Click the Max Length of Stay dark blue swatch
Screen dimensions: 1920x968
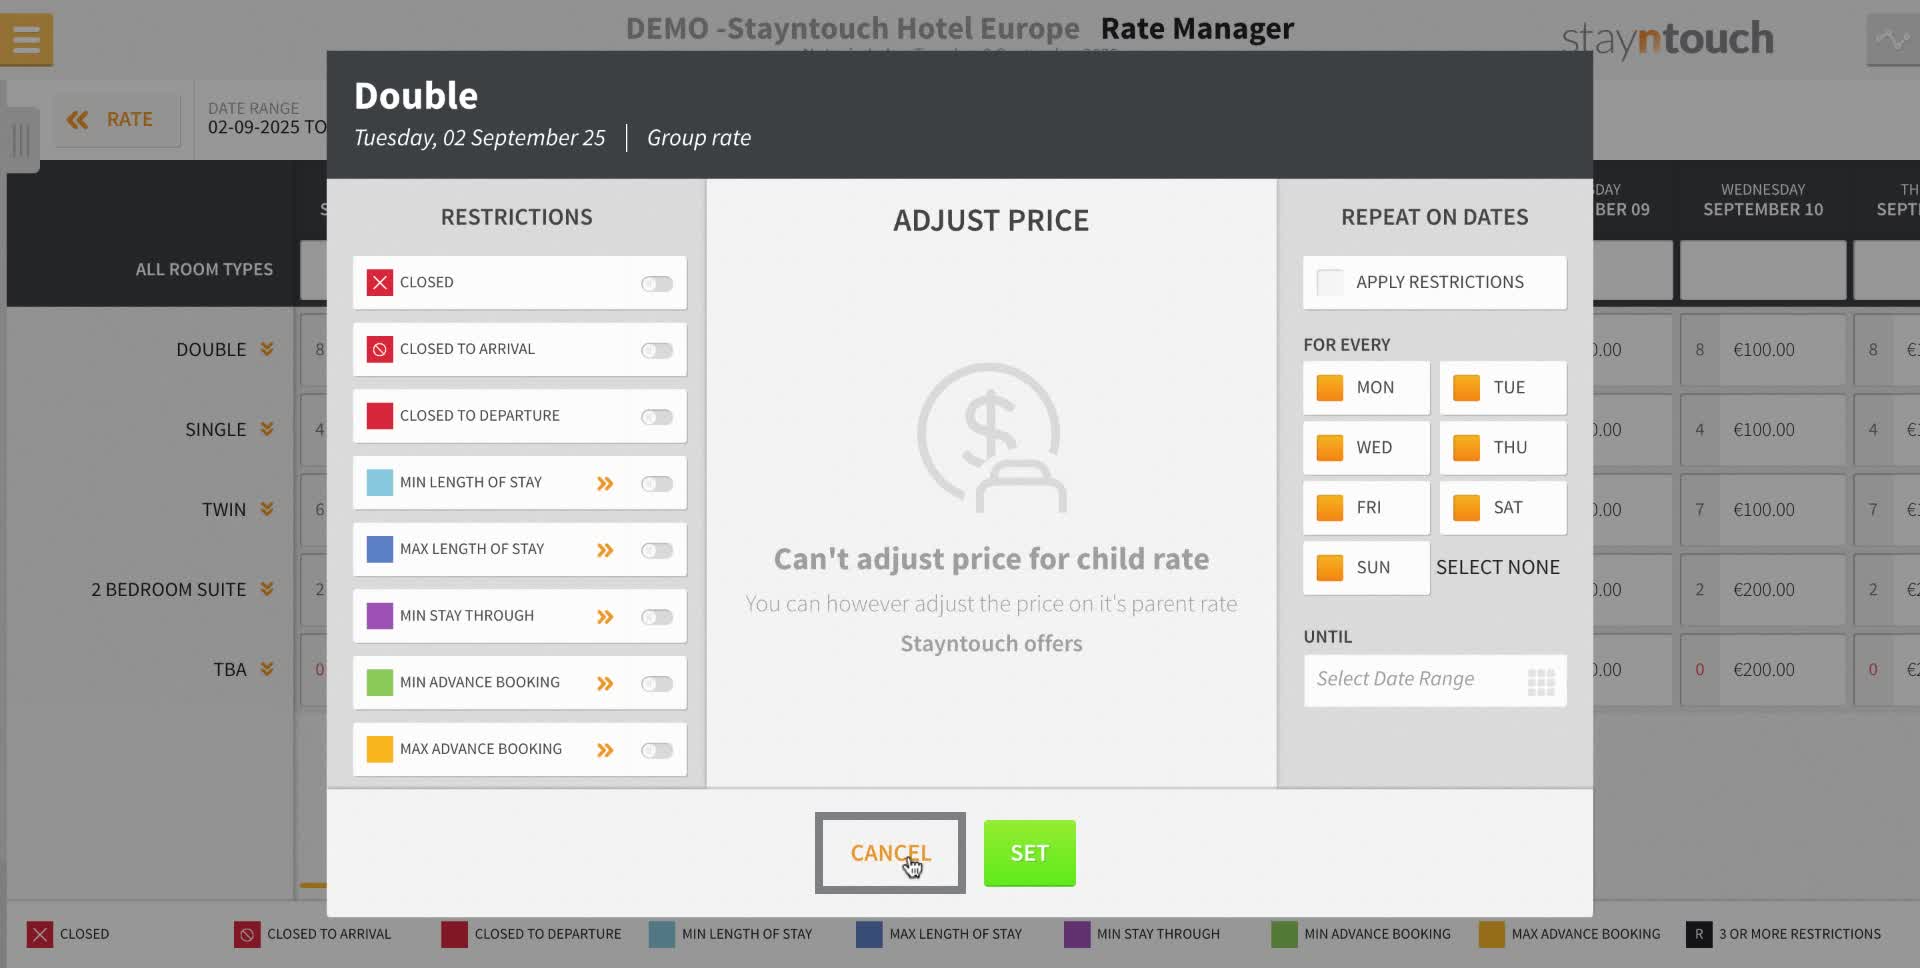point(379,549)
